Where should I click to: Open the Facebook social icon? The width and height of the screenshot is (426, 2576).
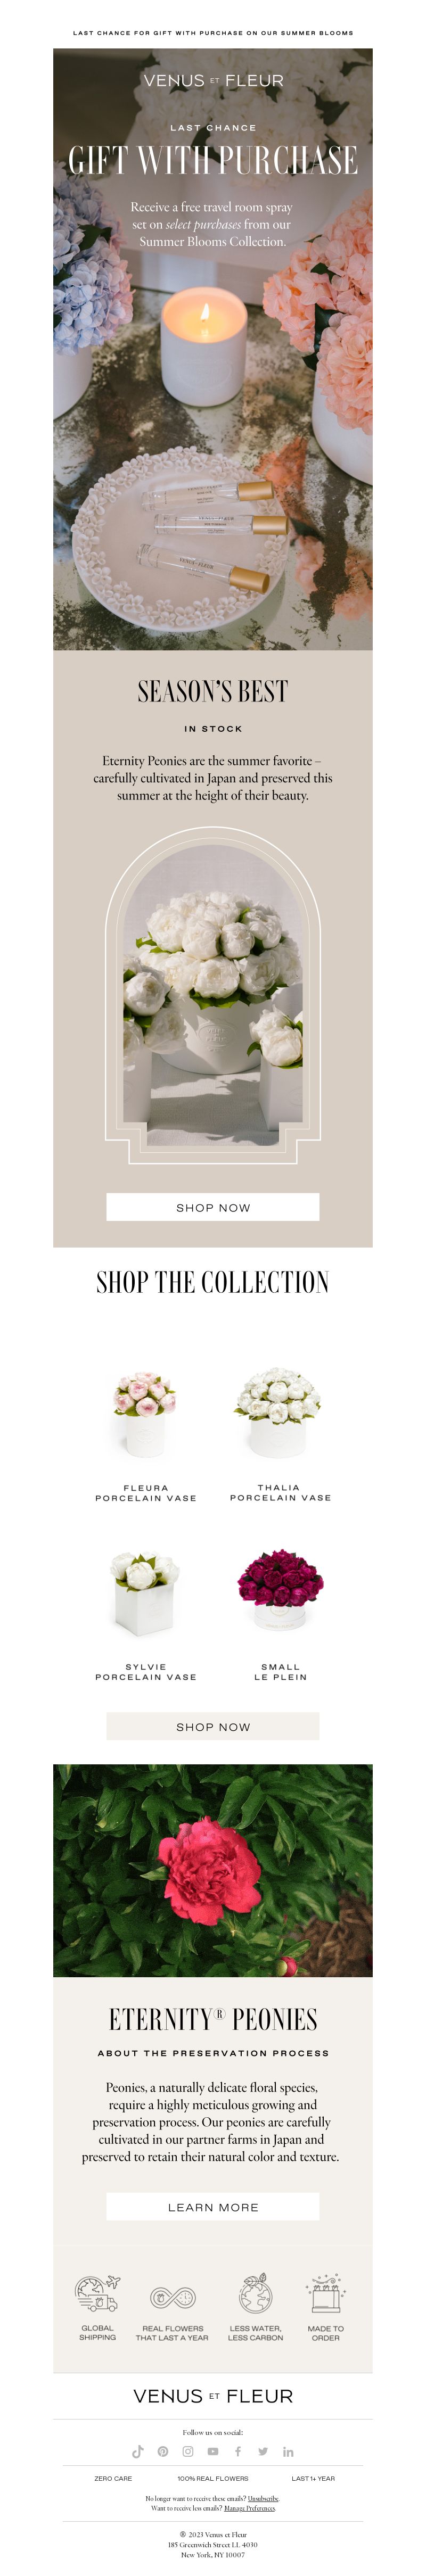point(238,2451)
